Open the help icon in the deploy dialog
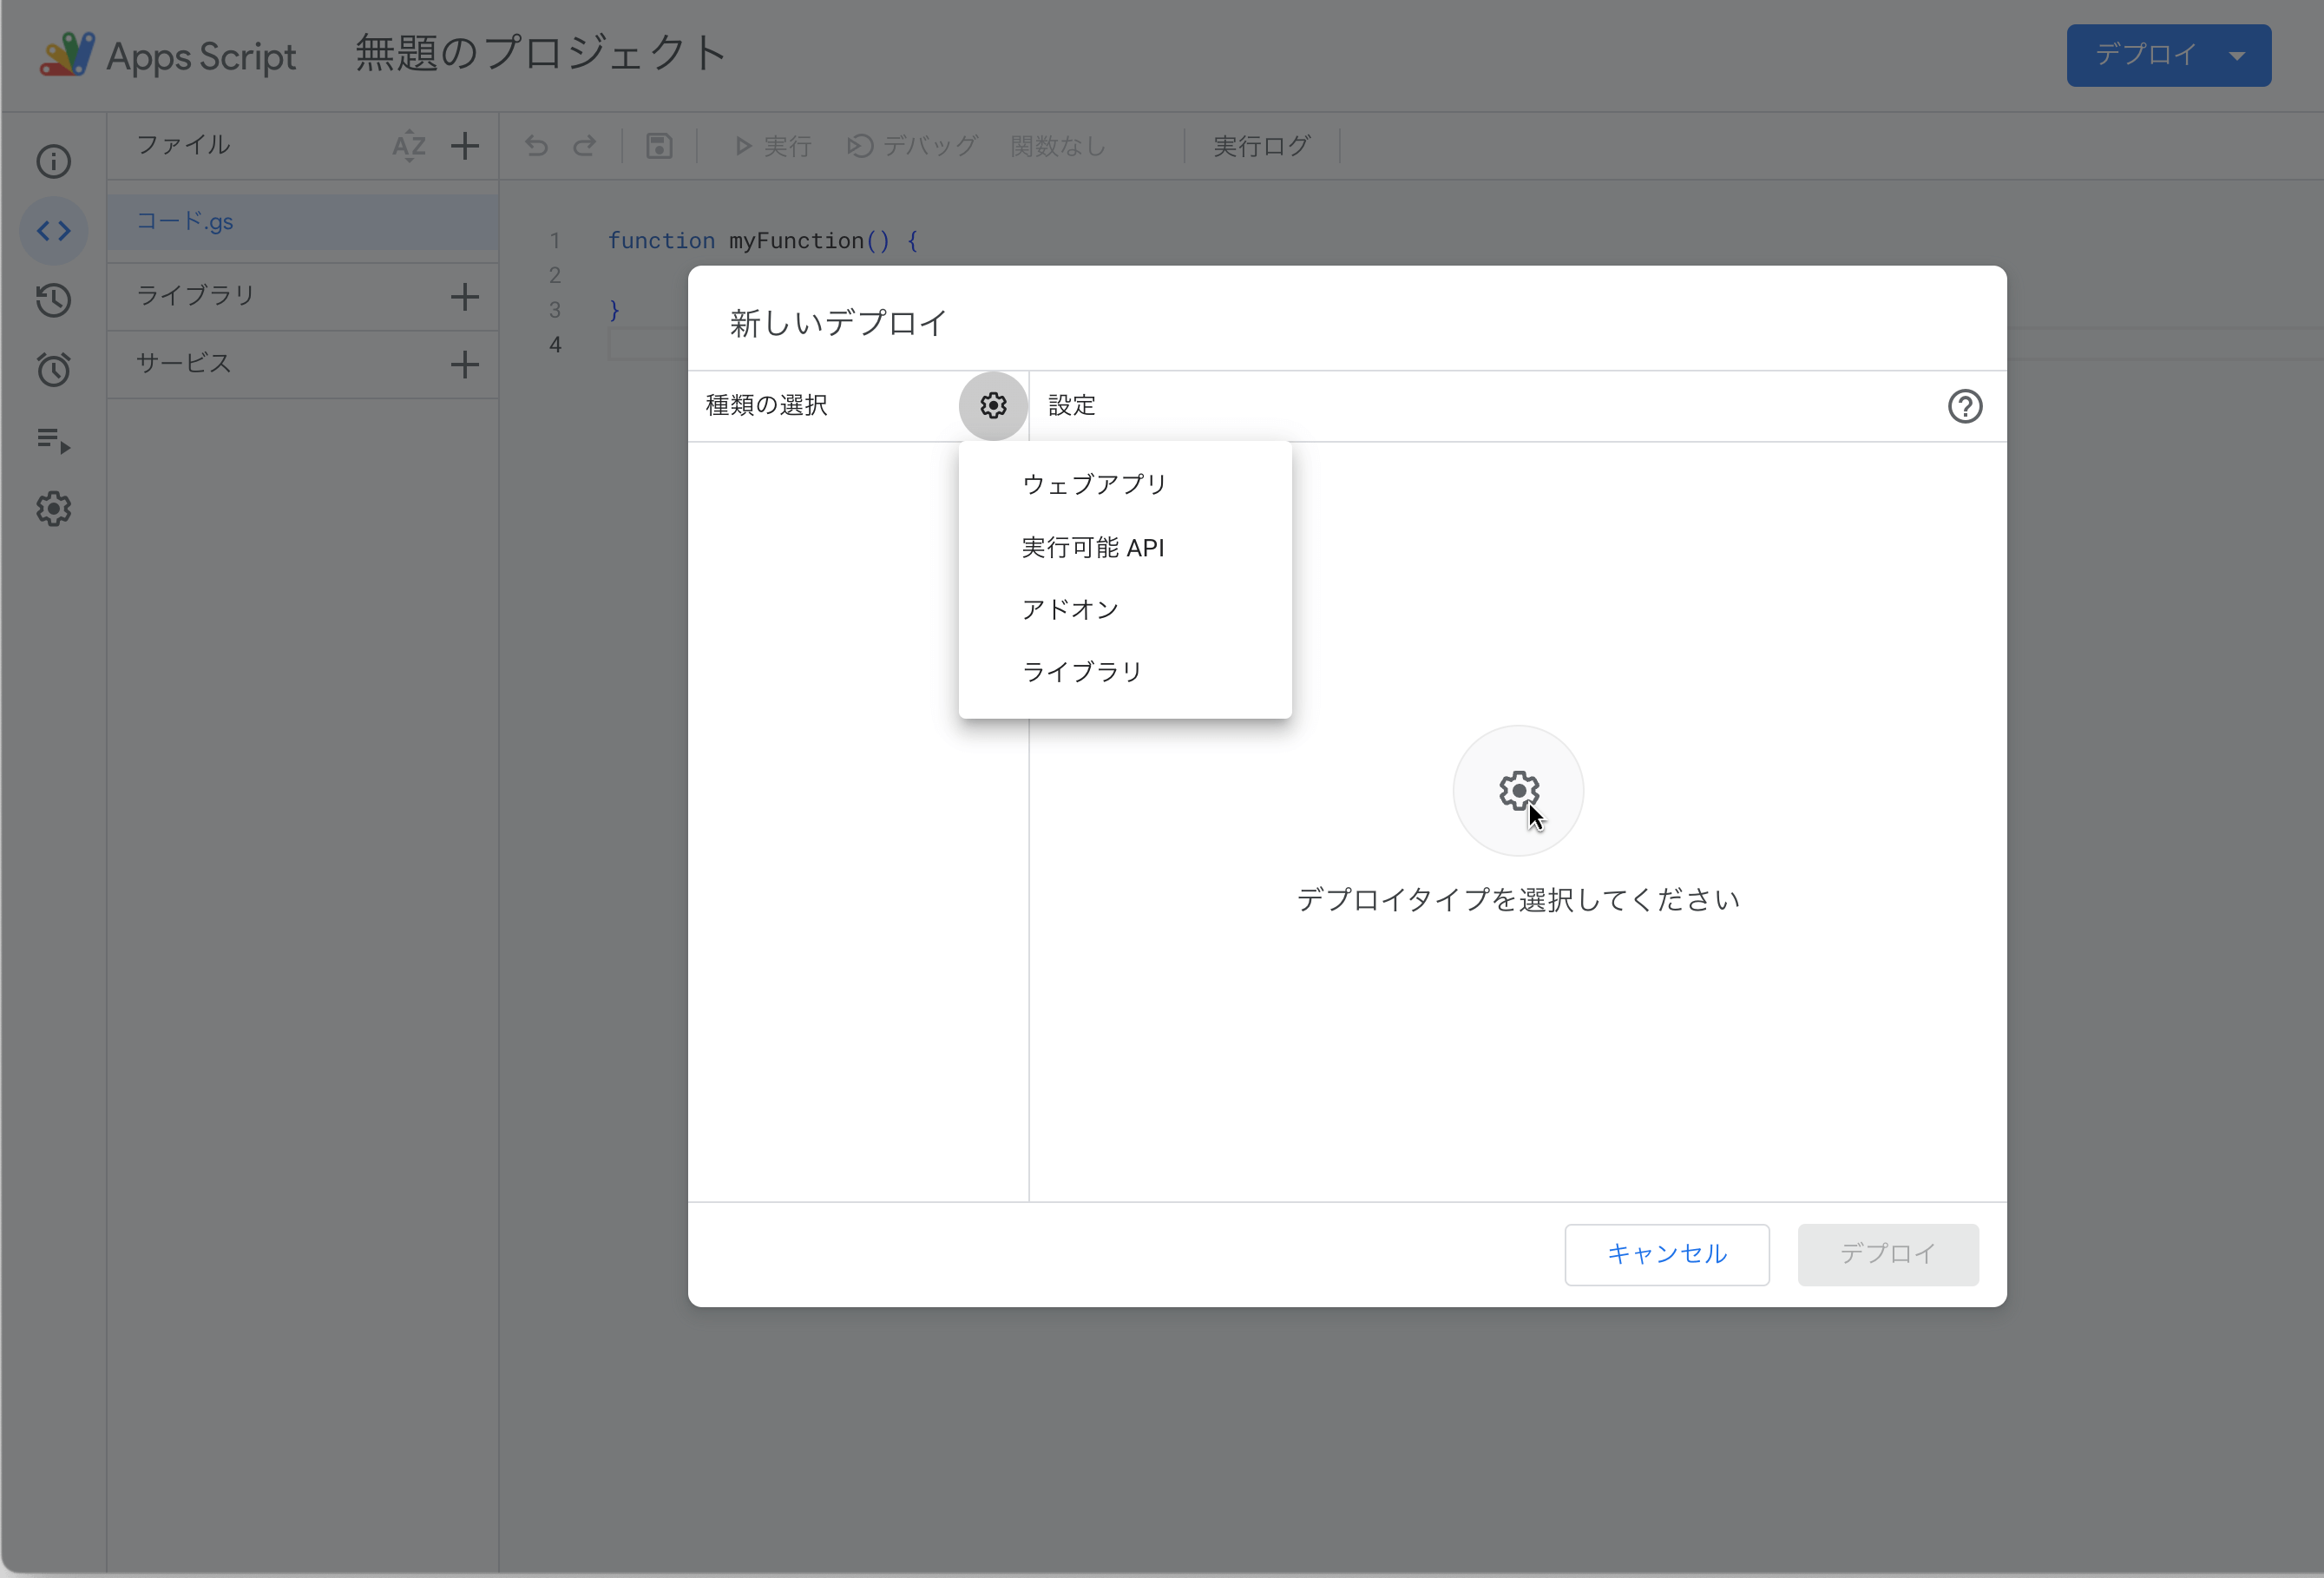The height and width of the screenshot is (1578, 2324). tap(1964, 406)
